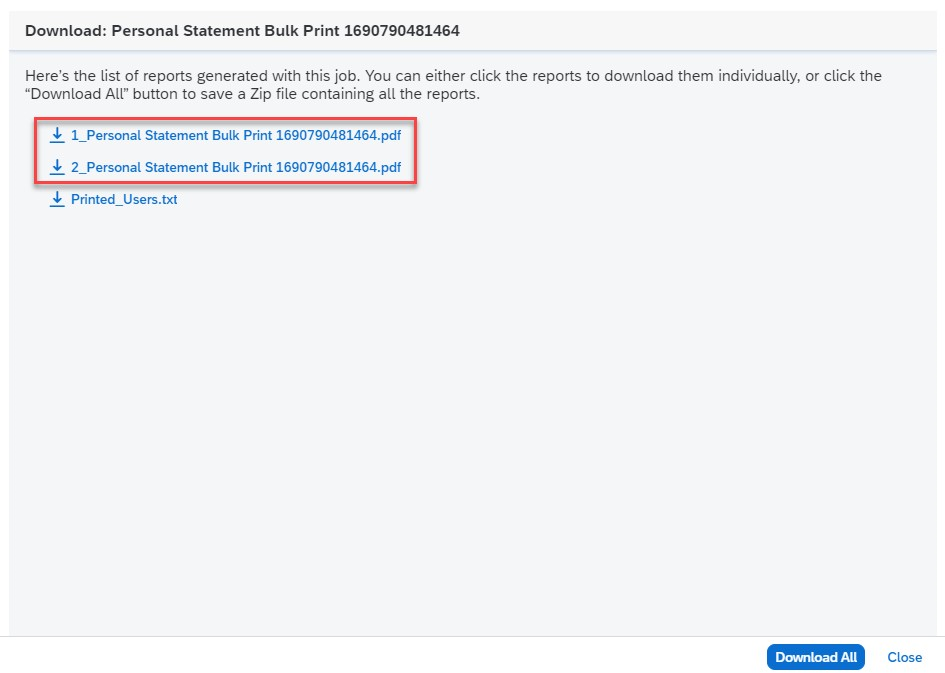Image resolution: width=945 pixels, height=673 pixels.
Task: Open 2_Personal Statement Bulk Print 1690790481464.pdf link
Action: coord(236,167)
